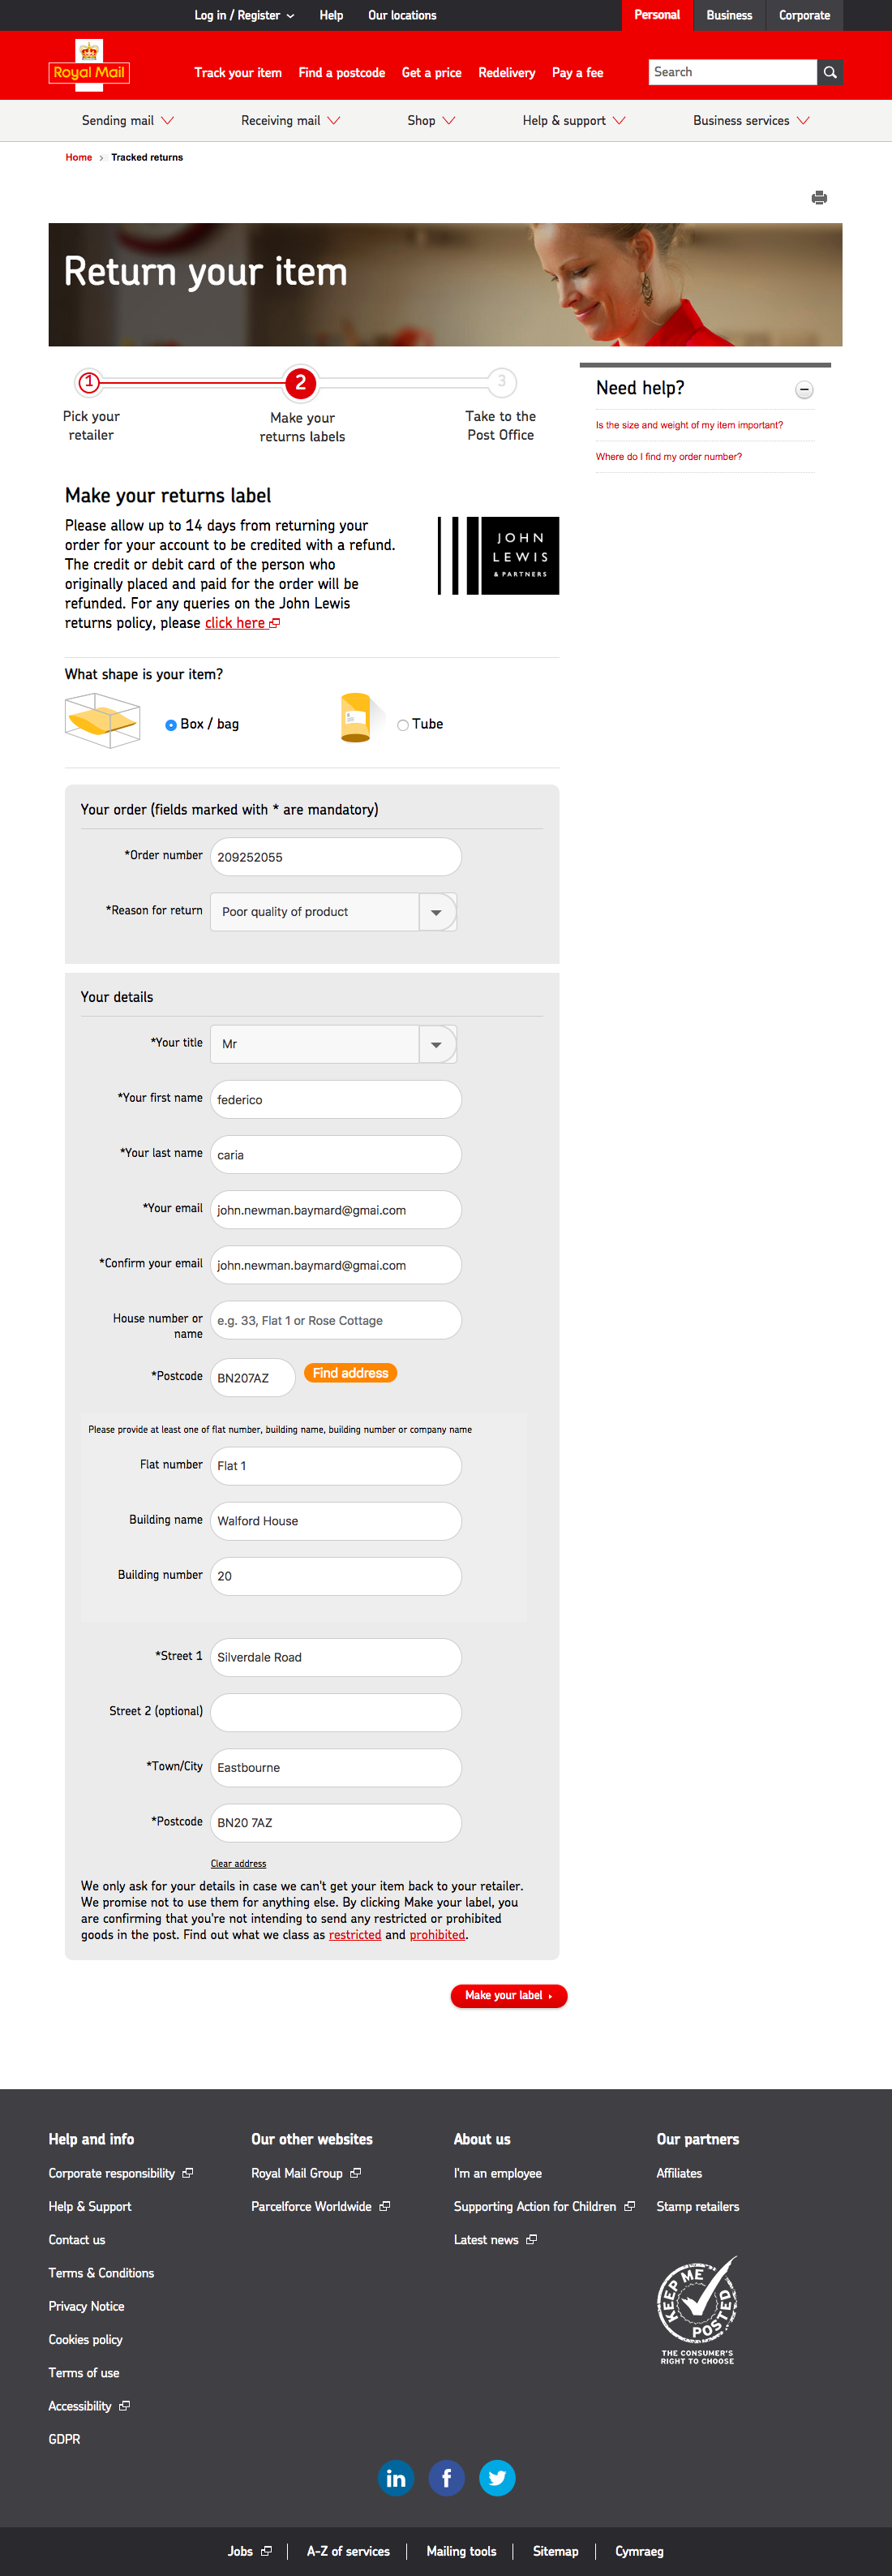Select the Box / bag shape

[171, 724]
